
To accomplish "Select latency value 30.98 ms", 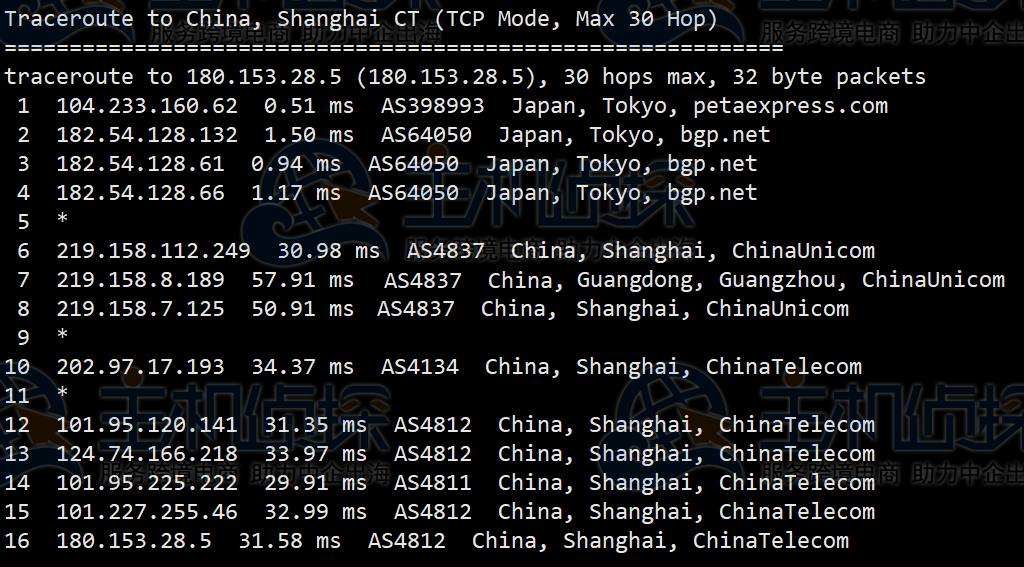I will coord(328,251).
